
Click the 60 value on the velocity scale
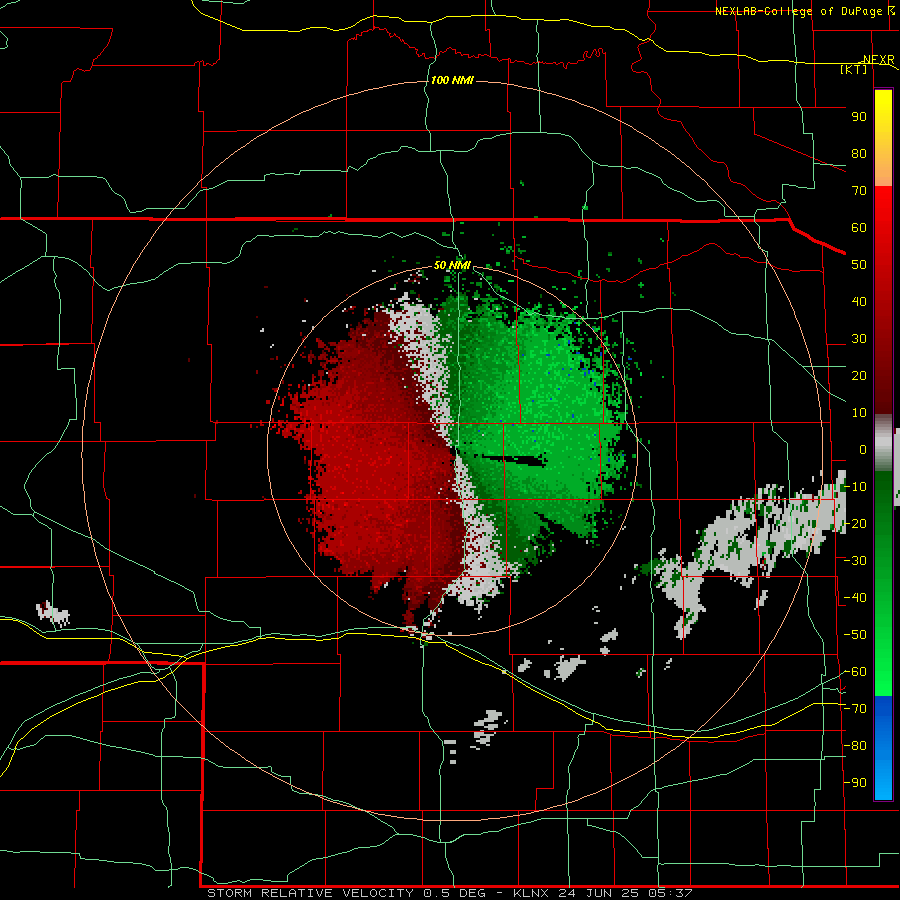859,227
